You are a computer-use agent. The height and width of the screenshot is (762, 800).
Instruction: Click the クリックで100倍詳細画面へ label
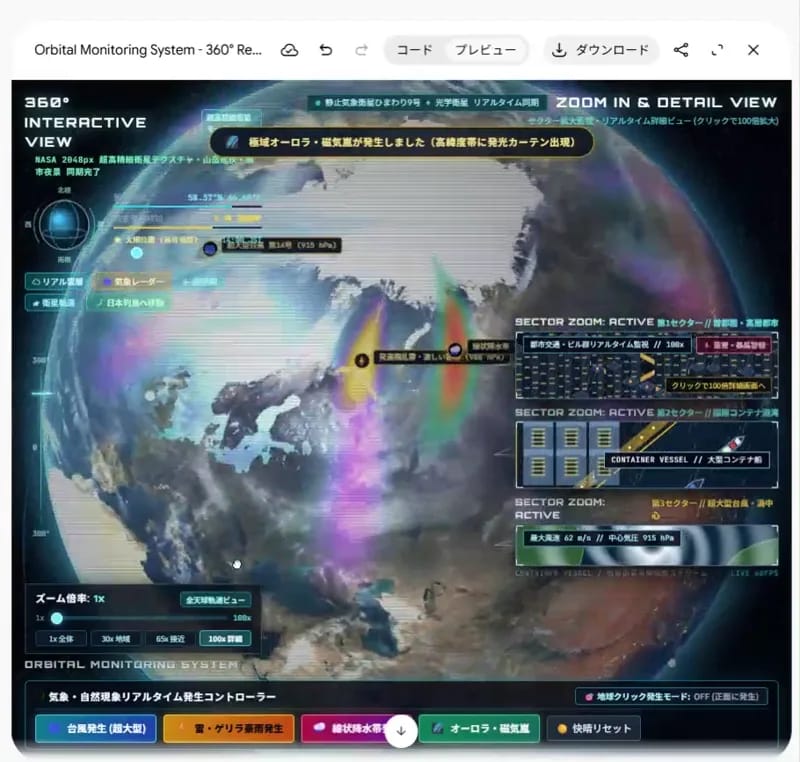718,386
